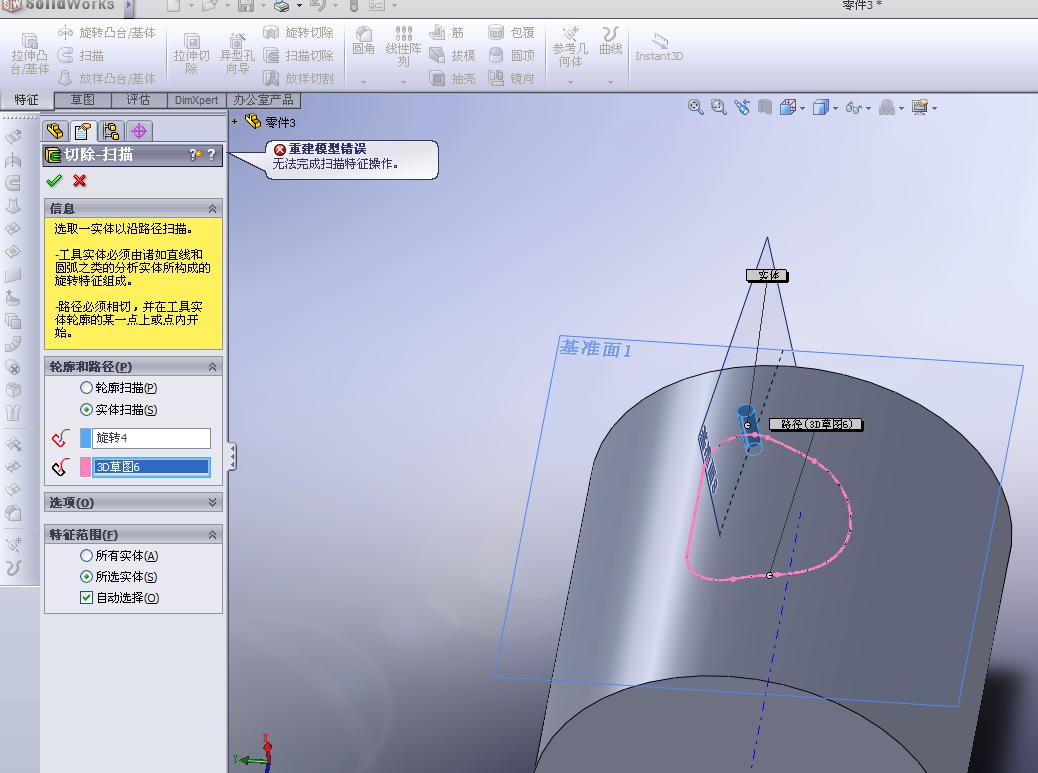
Task: Open the FeatureManager design tree tab
Action: pos(55,131)
